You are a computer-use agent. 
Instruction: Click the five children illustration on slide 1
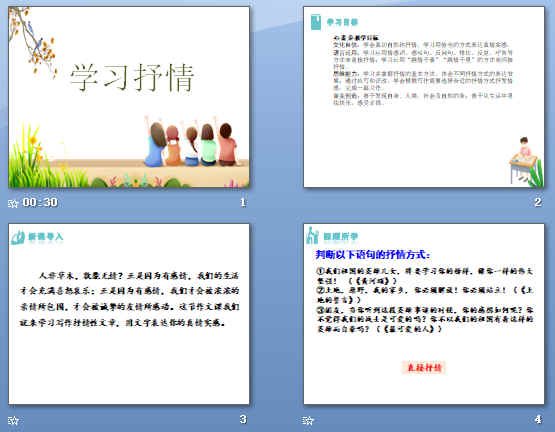pos(191,141)
